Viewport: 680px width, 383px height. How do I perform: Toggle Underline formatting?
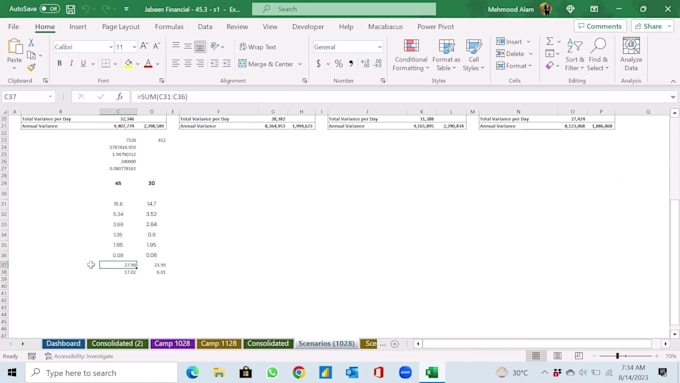click(x=83, y=63)
